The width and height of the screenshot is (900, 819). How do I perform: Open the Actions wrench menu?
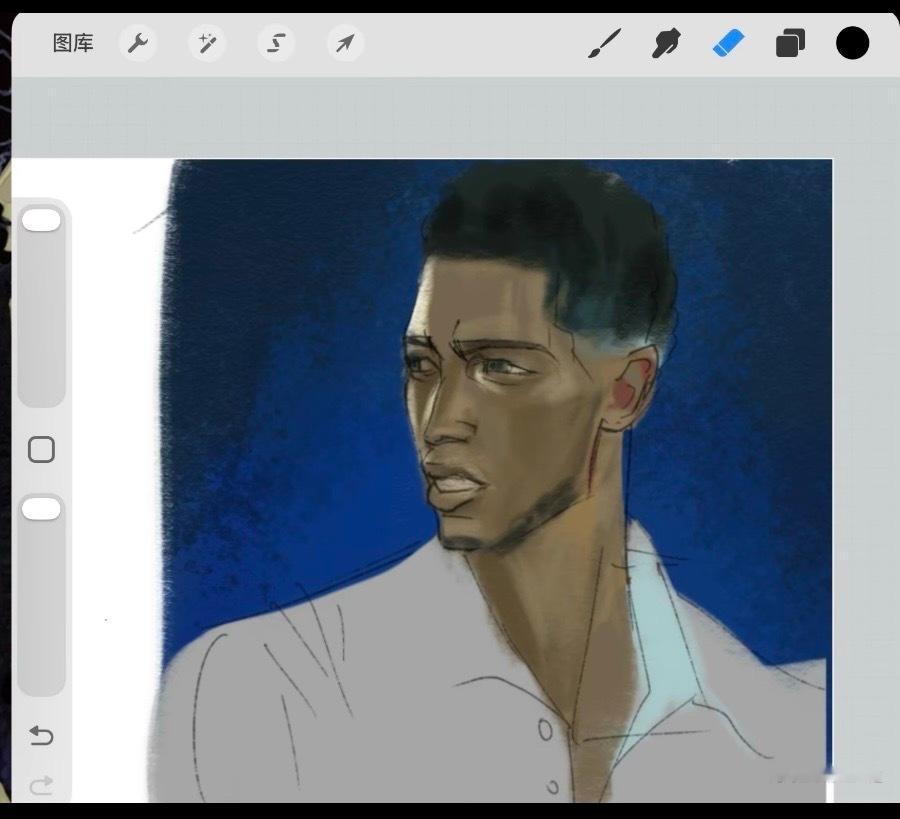tap(138, 43)
